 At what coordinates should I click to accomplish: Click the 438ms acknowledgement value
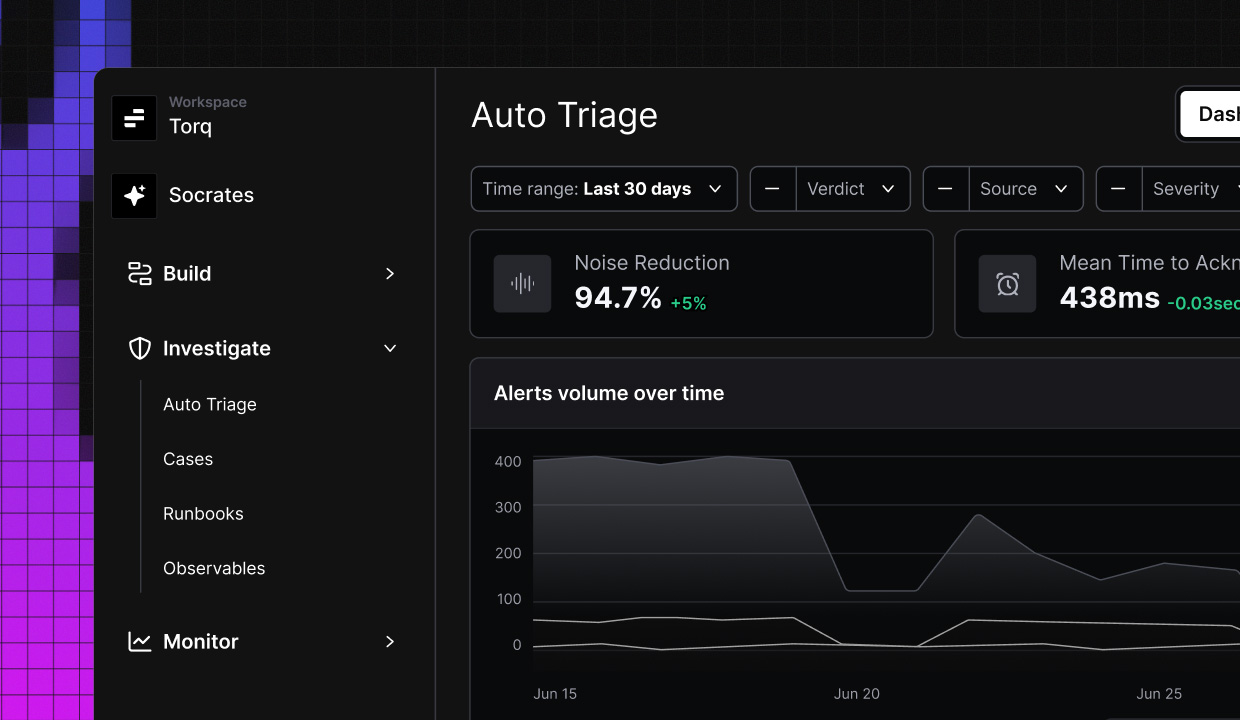coord(1109,298)
